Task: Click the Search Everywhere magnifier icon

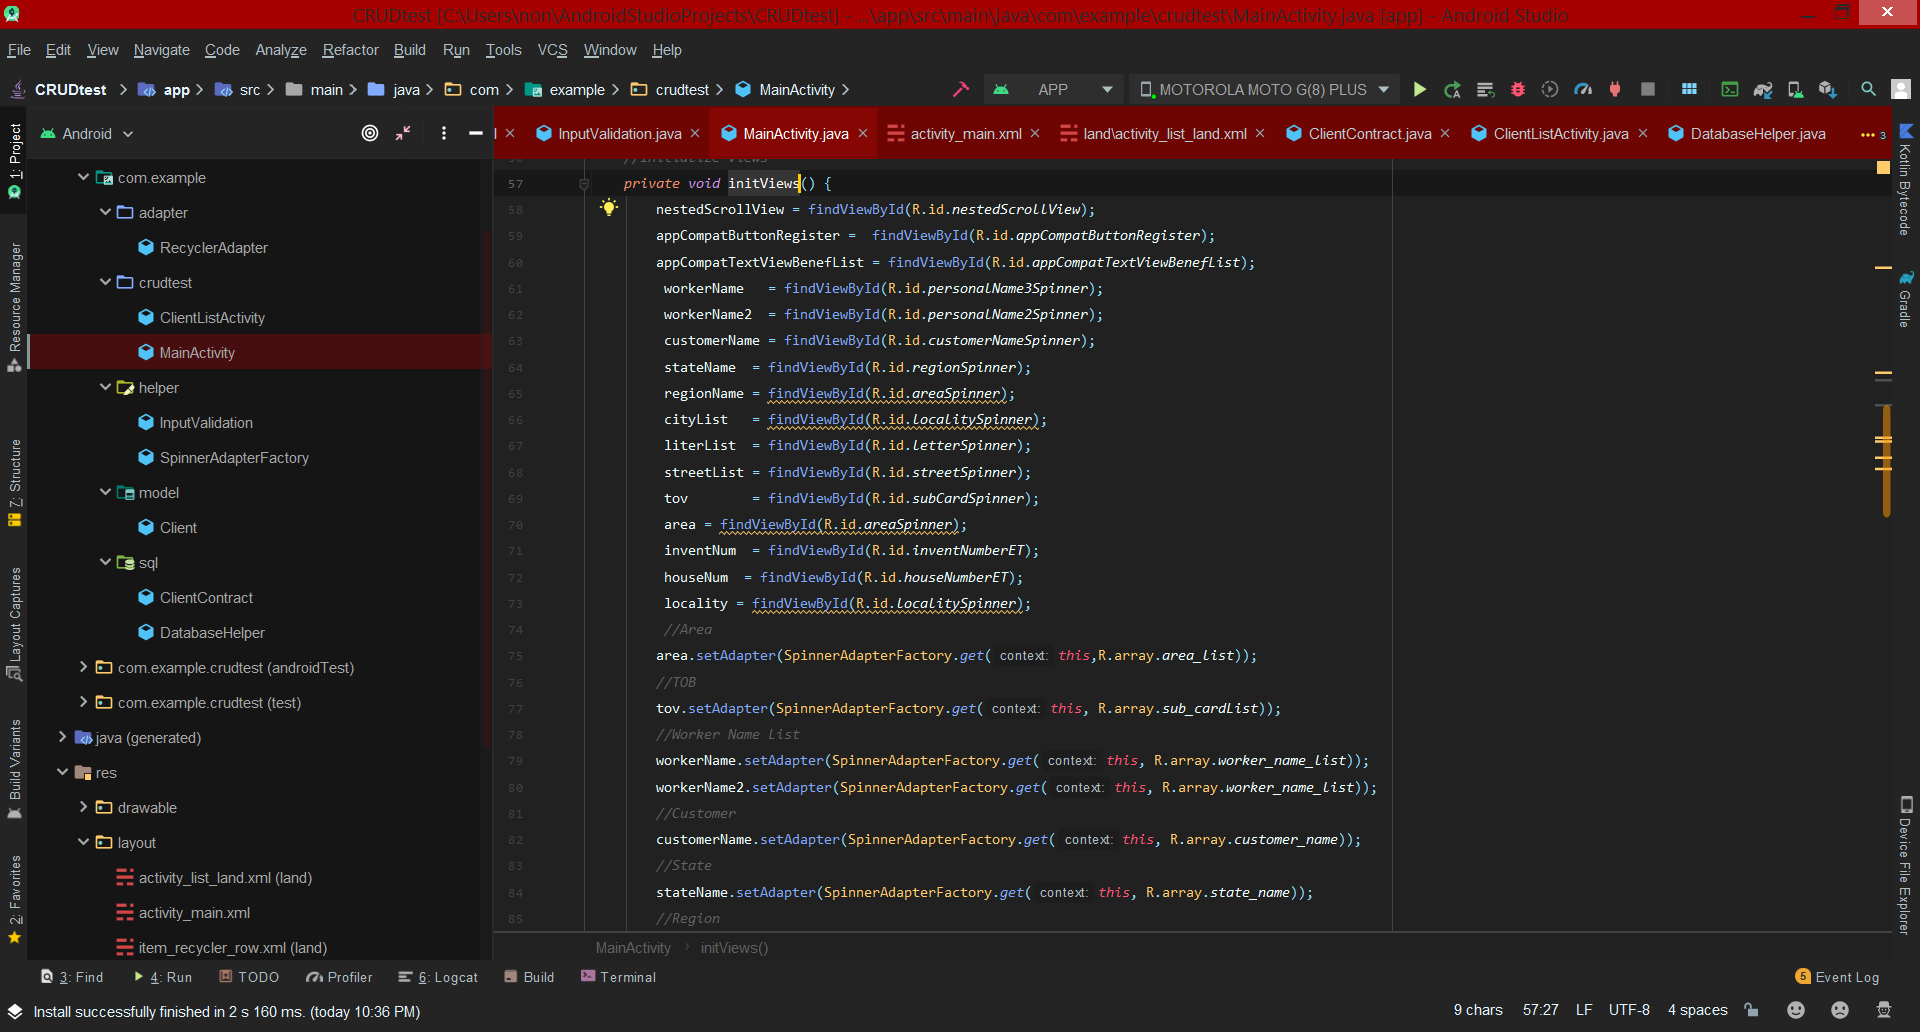Action: coord(1868,89)
